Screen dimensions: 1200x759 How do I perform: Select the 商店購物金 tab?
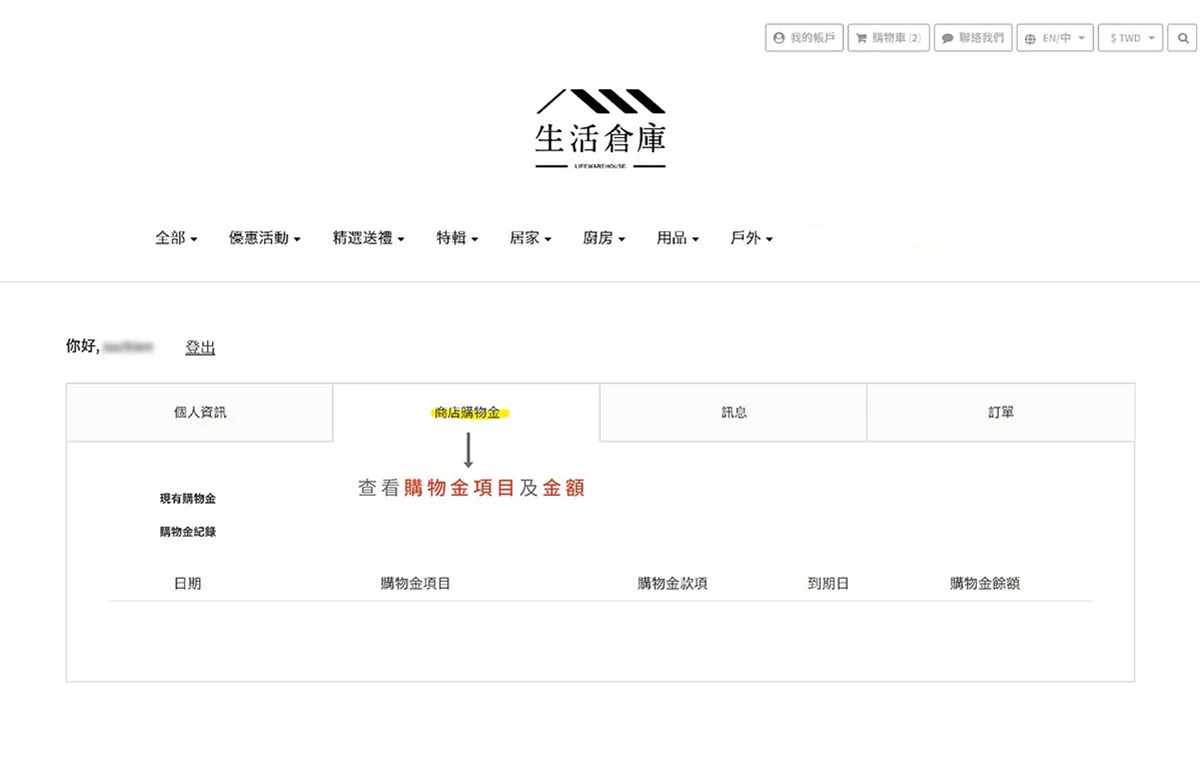pyautogui.click(x=466, y=412)
